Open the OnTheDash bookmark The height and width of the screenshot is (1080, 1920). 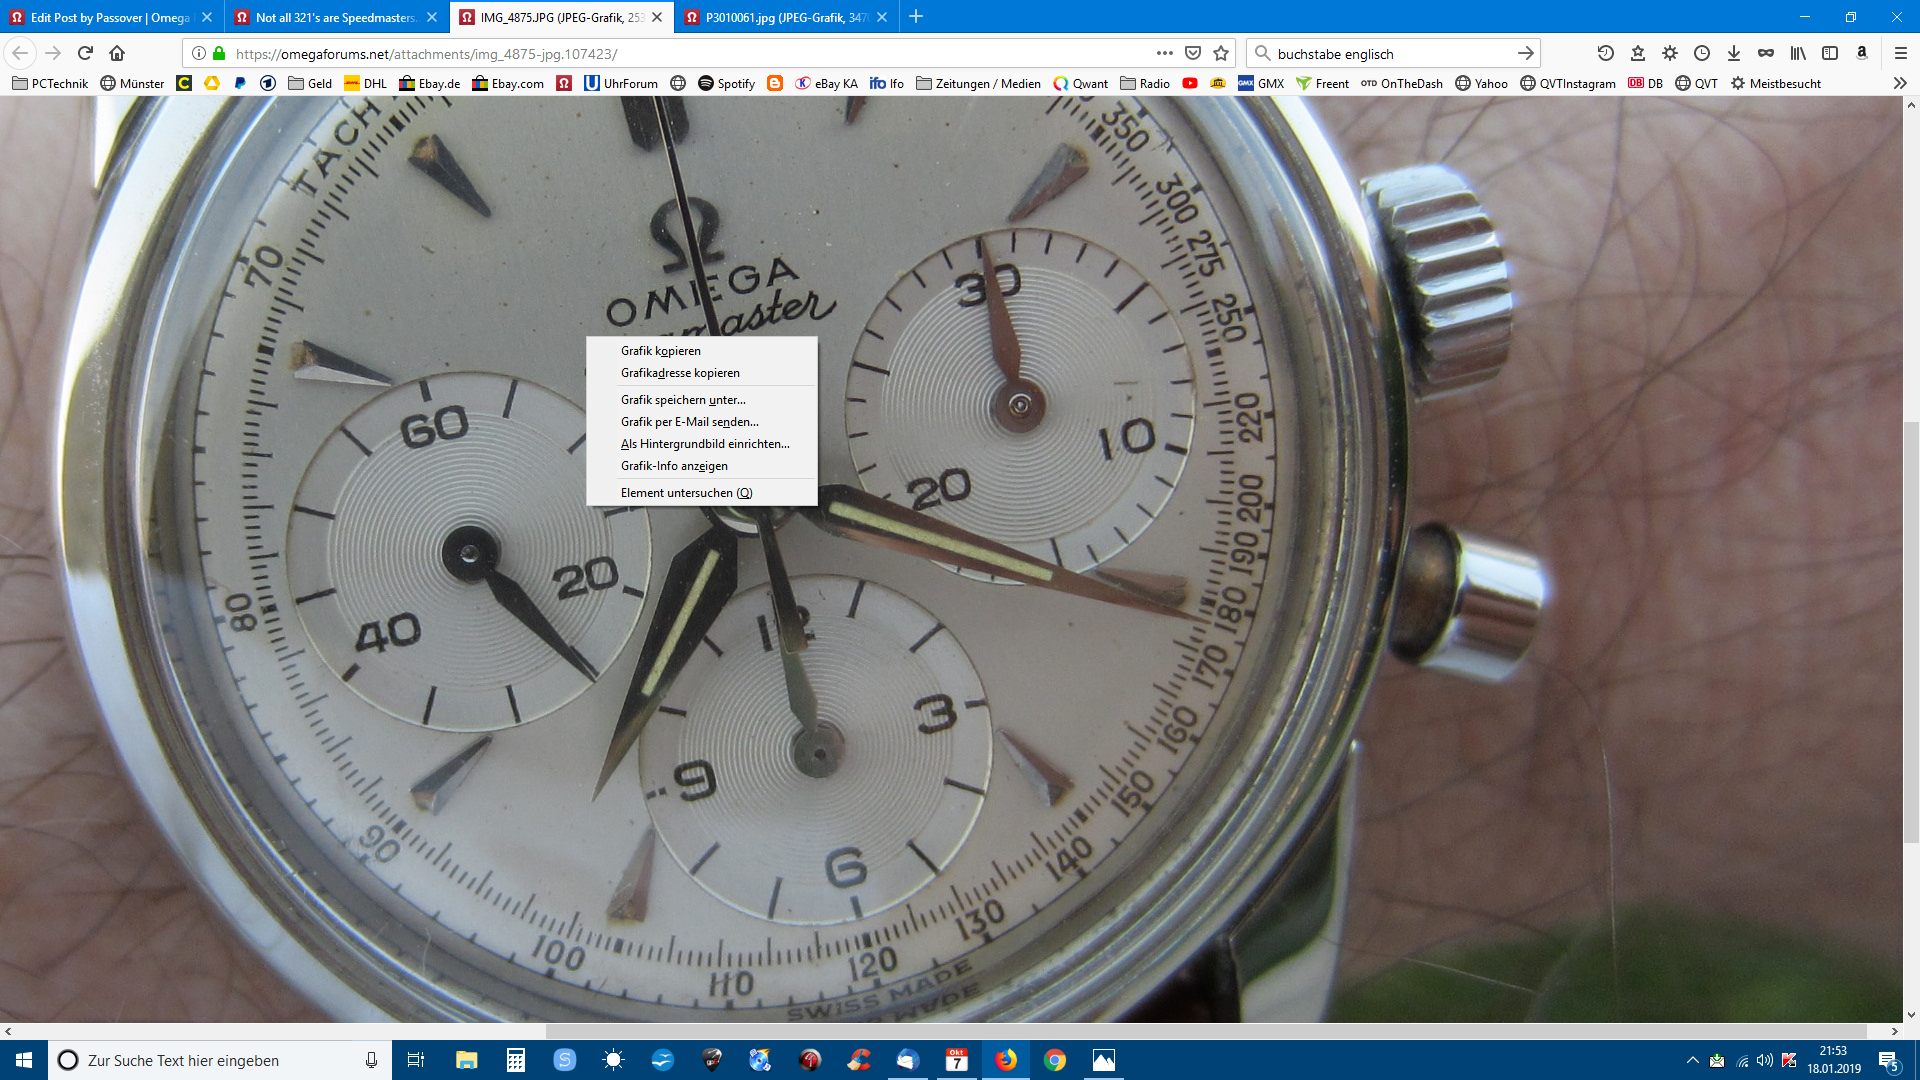coord(1401,83)
